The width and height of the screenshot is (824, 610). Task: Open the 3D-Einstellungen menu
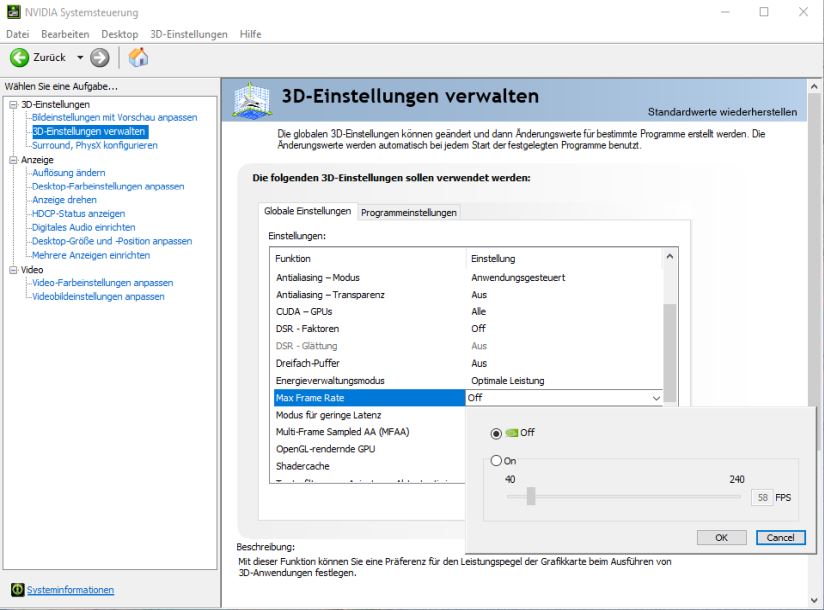click(189, 34)
